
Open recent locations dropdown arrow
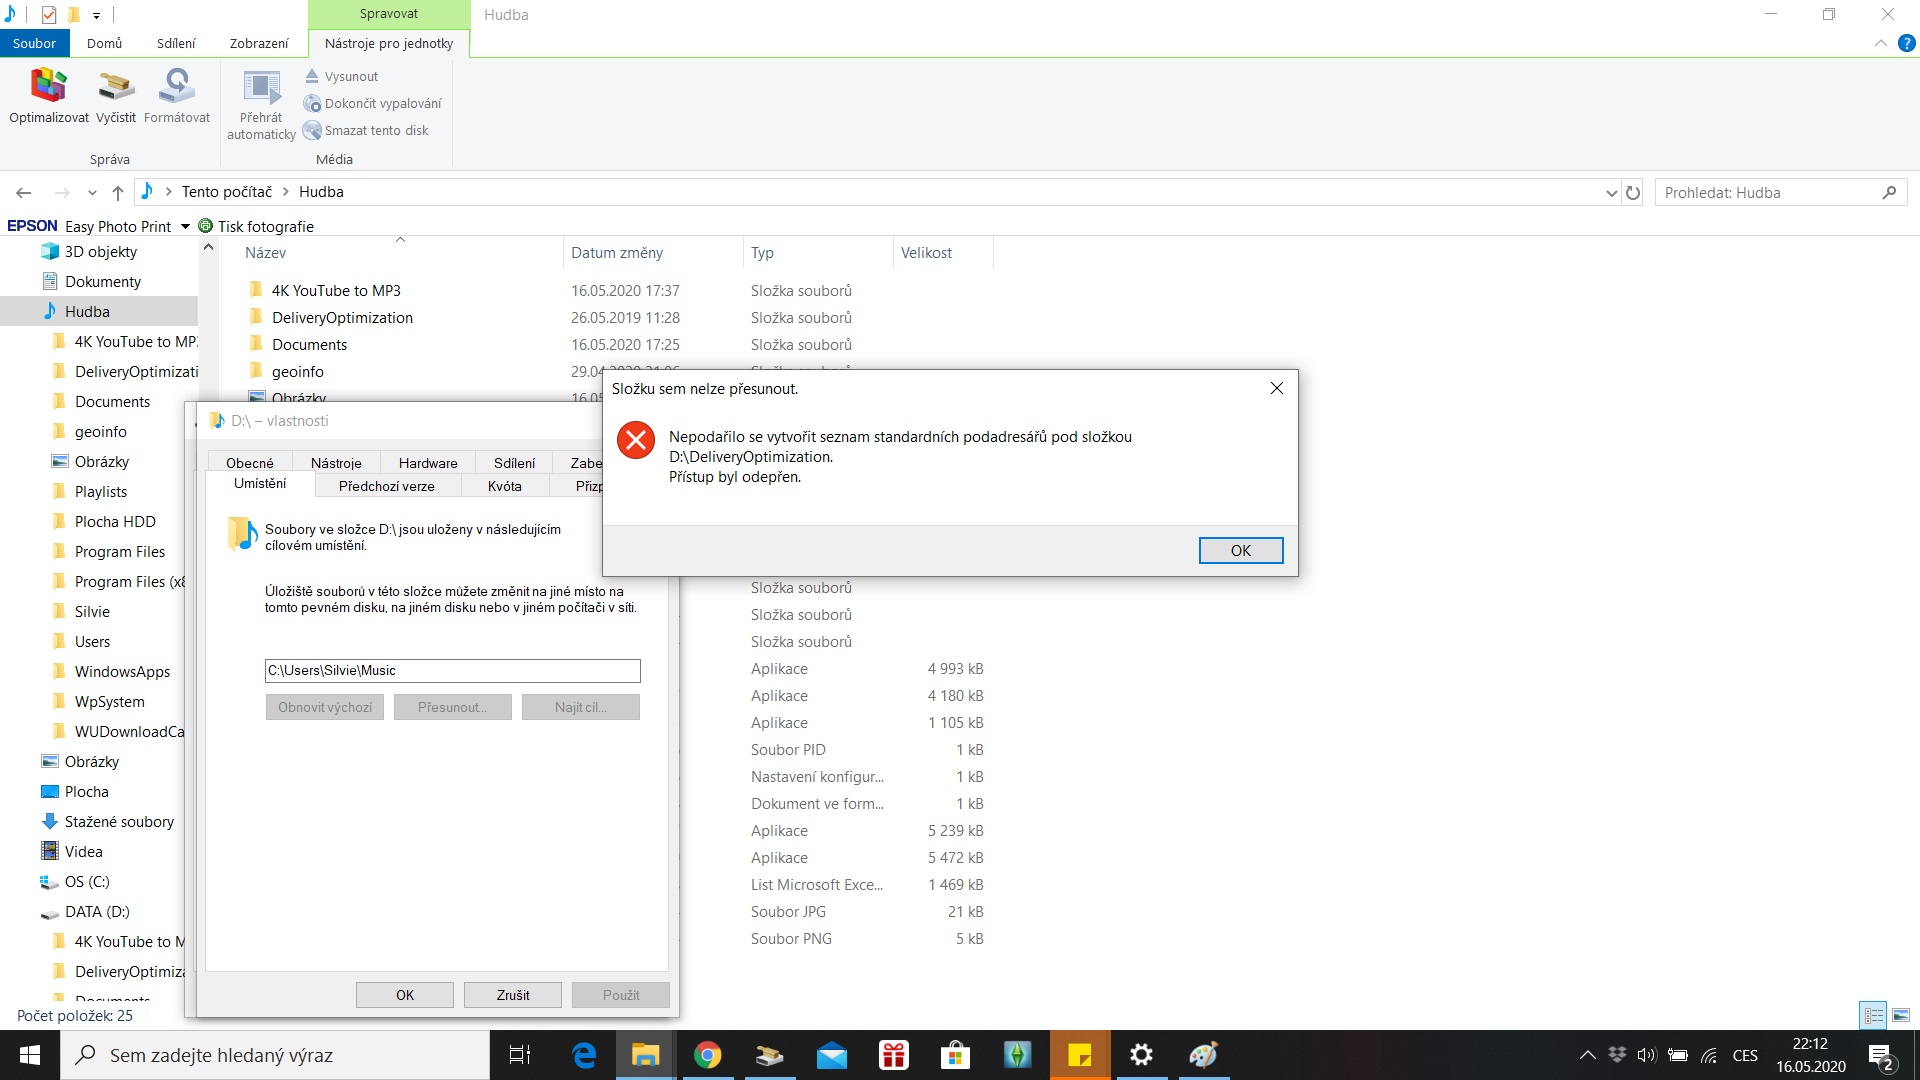[x=92, y=193]
